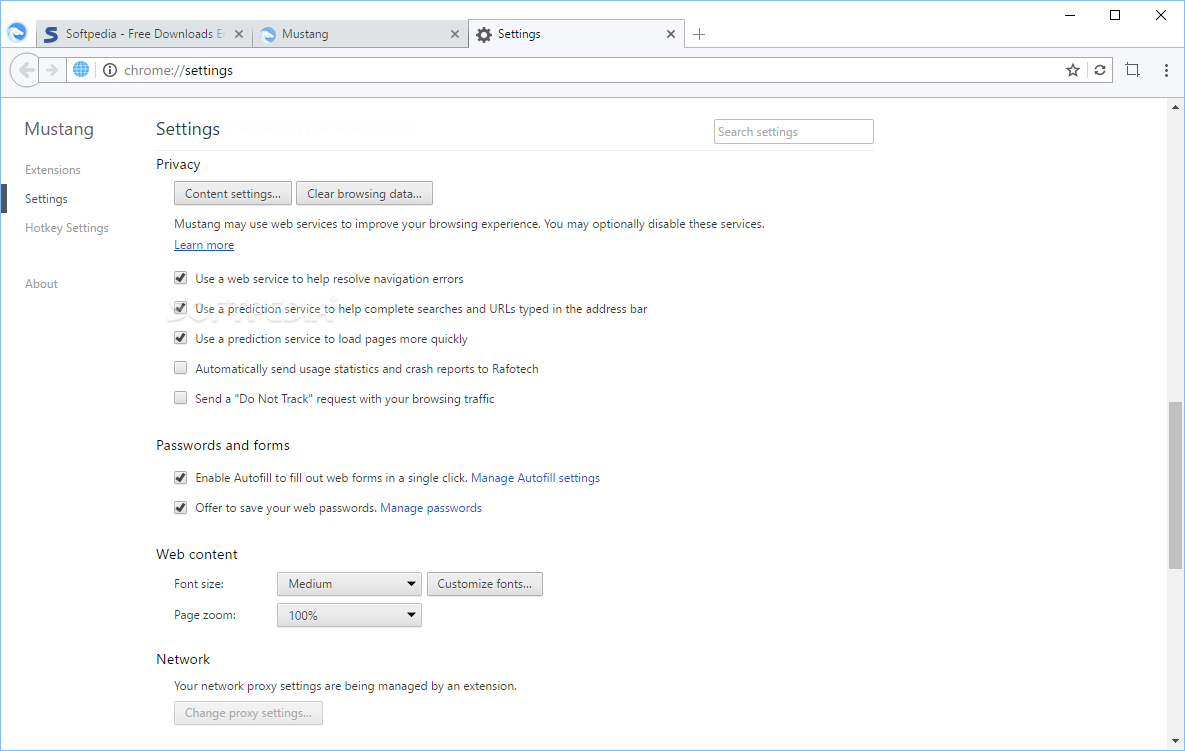Bookmark this page with the star icon
Viewport: 1185px width, 751px height.
click(x=1072, y=70)
